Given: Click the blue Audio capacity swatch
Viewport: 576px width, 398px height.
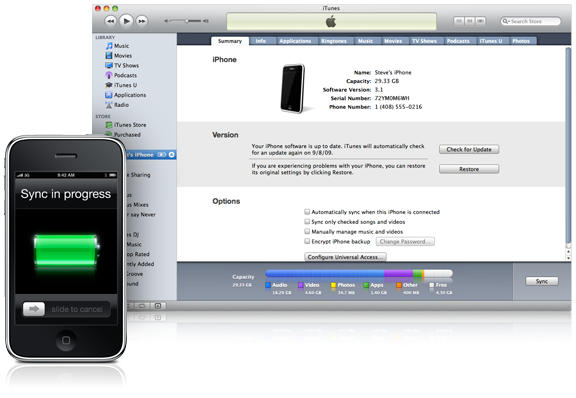Looking at the screenshot, I should pos(268,285).
